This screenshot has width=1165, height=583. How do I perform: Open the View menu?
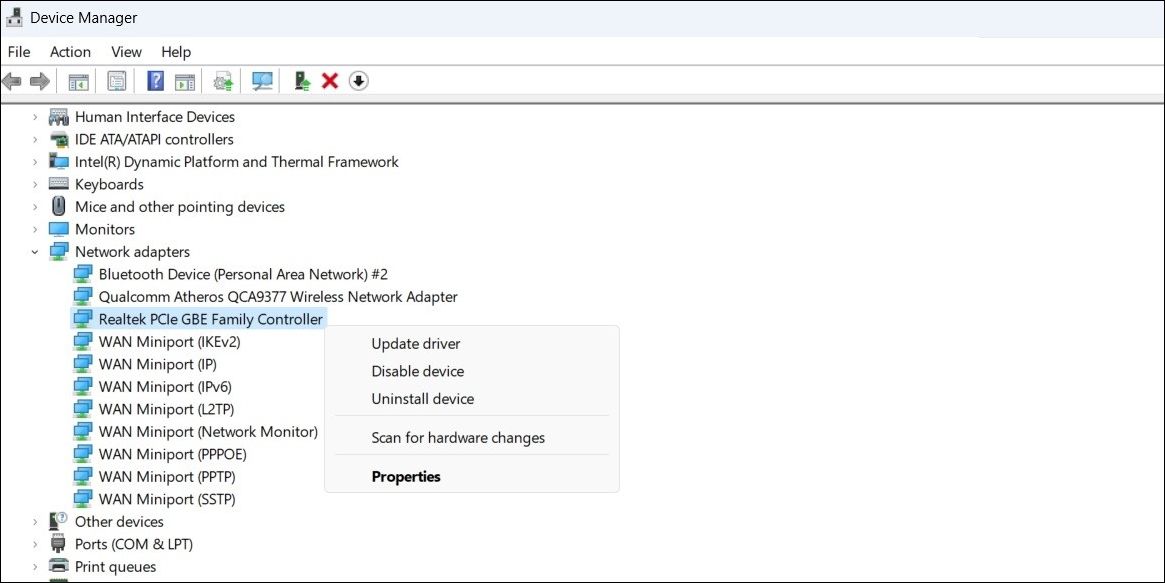(x=126, y=51)
